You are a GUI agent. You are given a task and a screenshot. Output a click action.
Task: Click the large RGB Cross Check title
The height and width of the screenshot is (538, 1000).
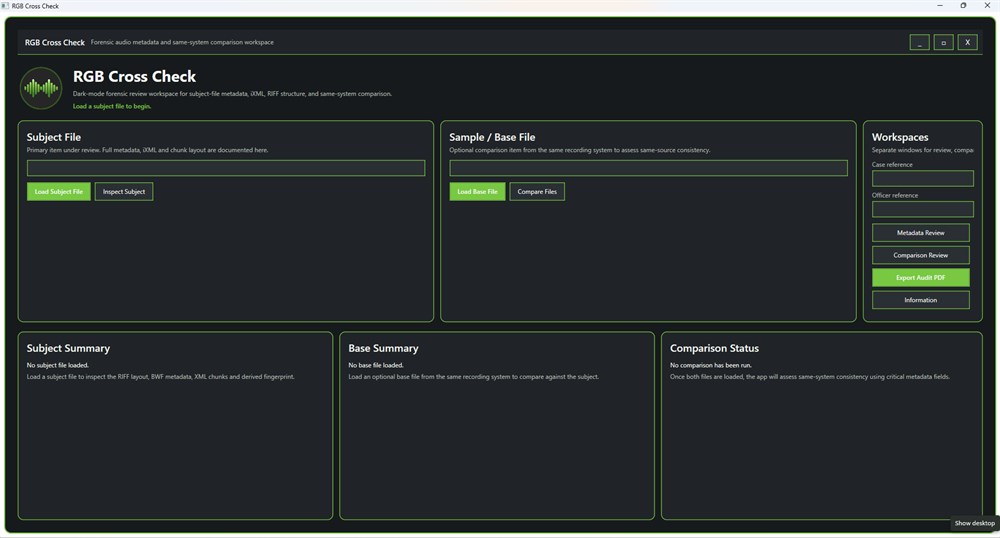[134, 76]
